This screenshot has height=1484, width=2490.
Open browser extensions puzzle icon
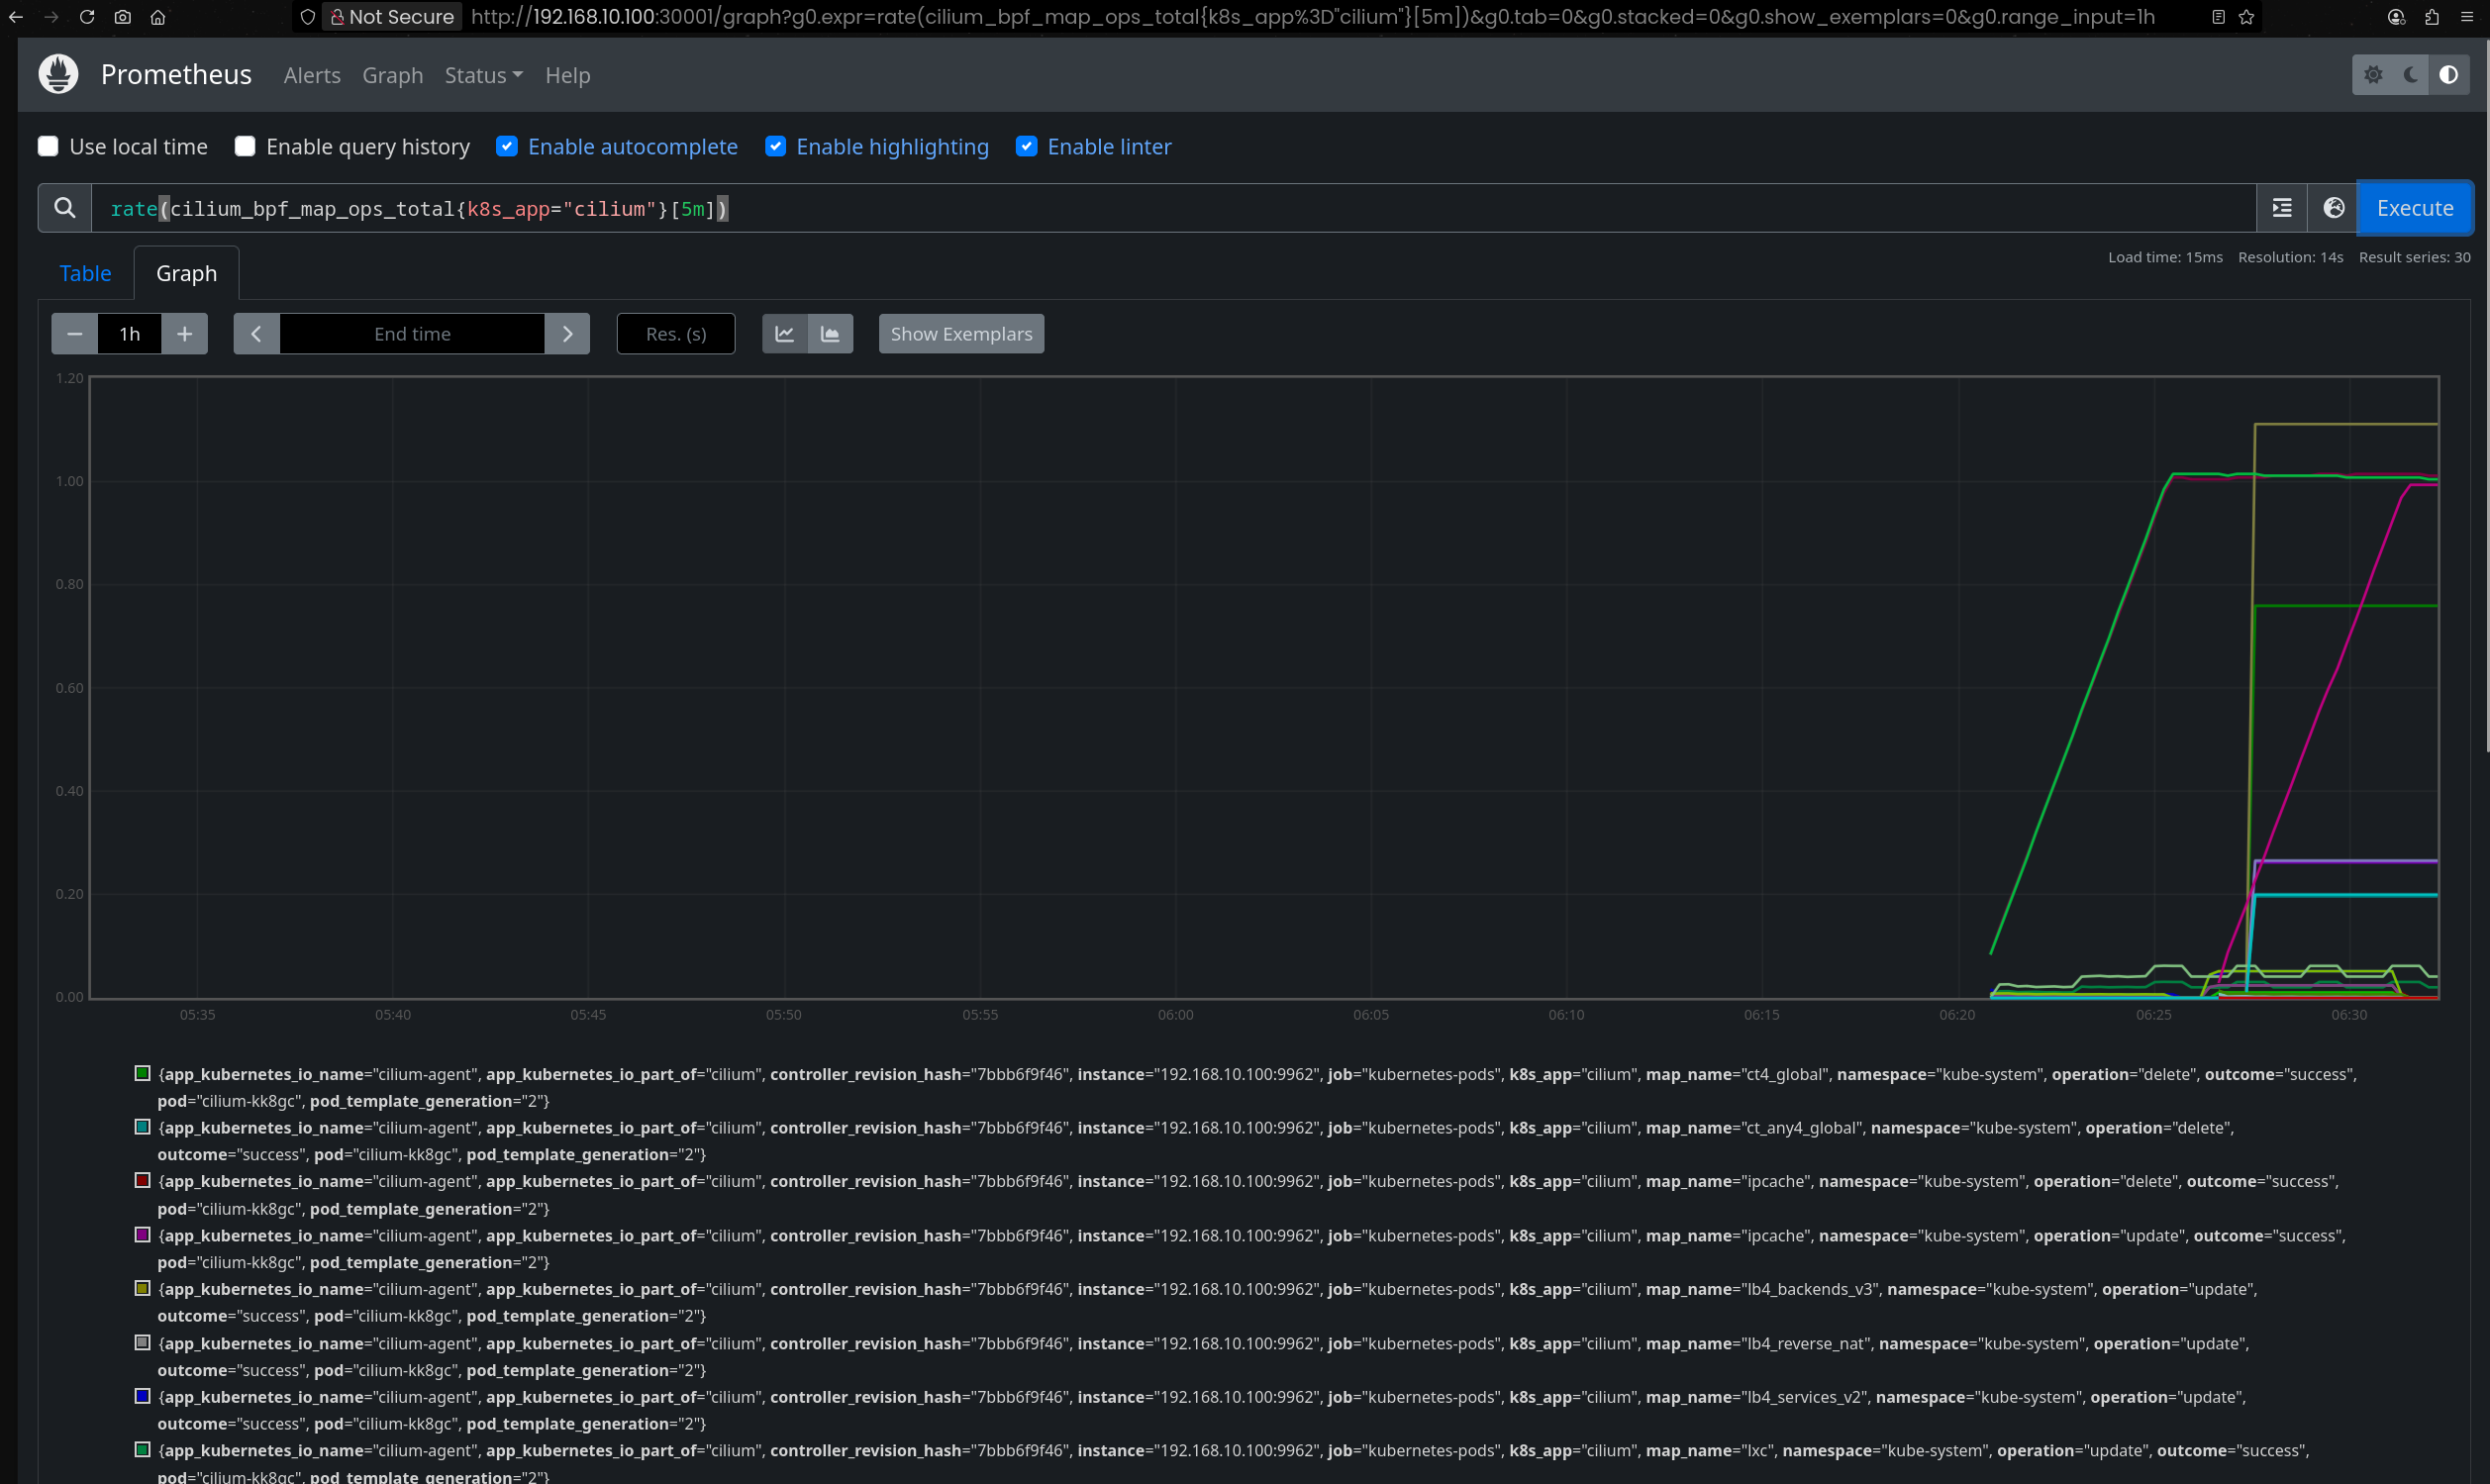[2431, 17]
